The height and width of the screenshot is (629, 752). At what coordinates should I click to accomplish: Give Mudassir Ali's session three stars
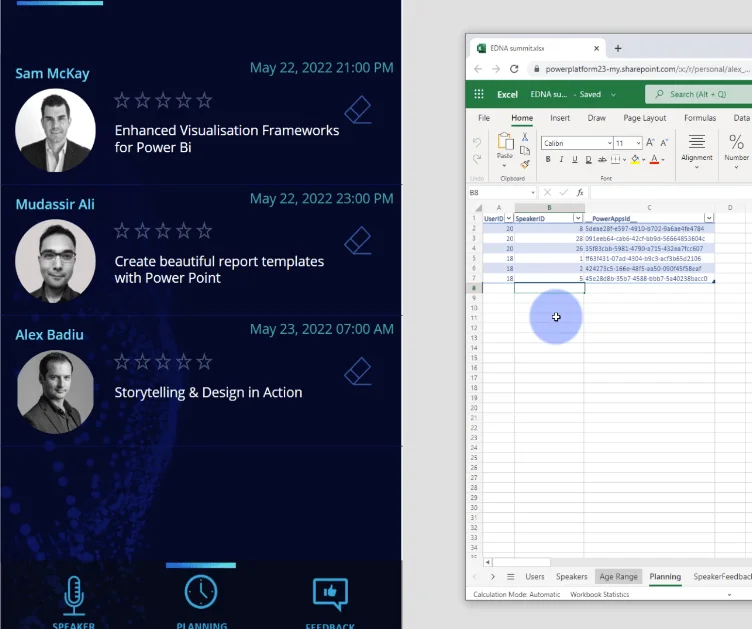[163, 231]
